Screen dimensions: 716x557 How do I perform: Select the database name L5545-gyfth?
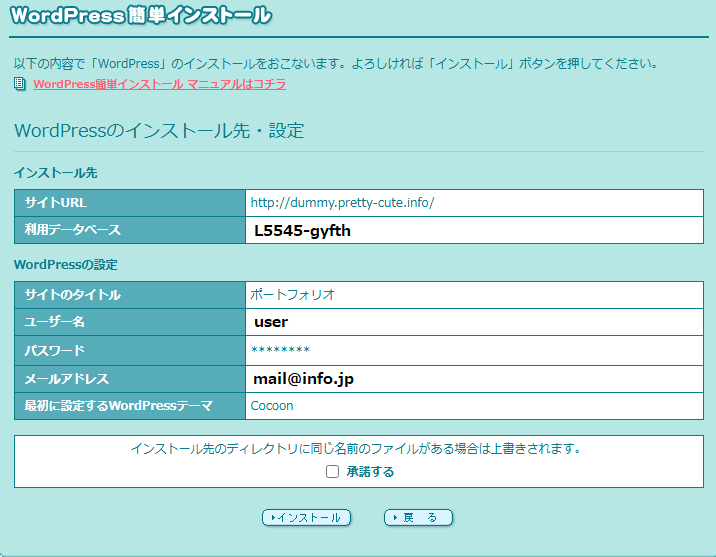pyautogui.click(x=302, y=231)
